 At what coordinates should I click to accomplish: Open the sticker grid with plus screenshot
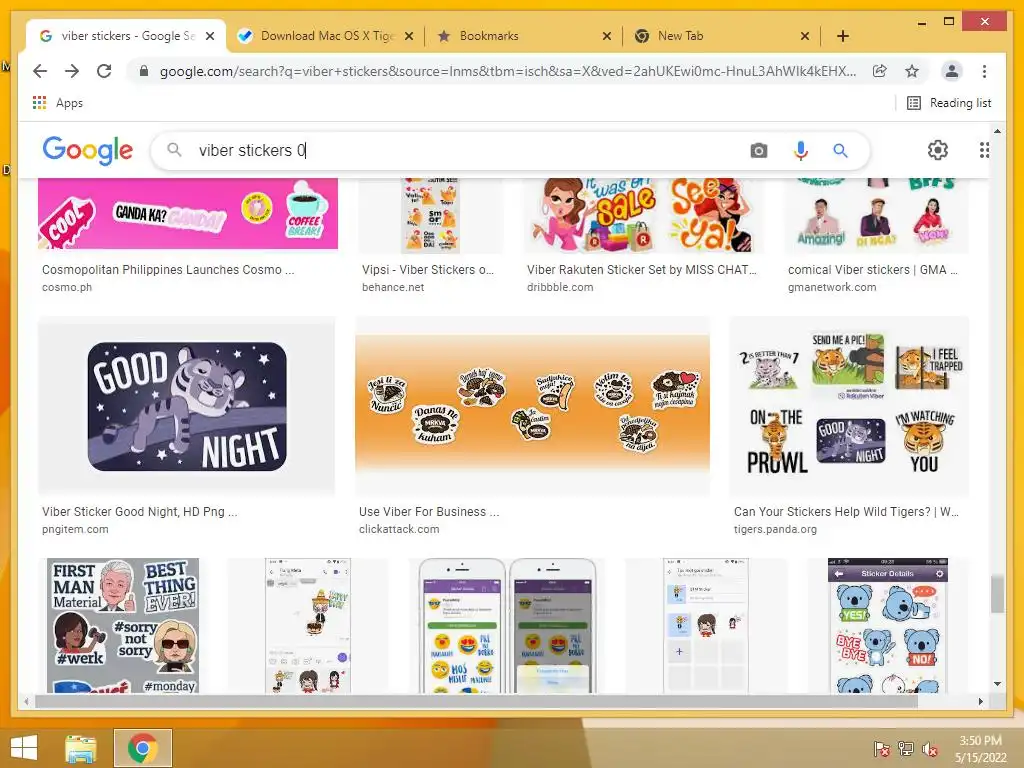(706, 626)
